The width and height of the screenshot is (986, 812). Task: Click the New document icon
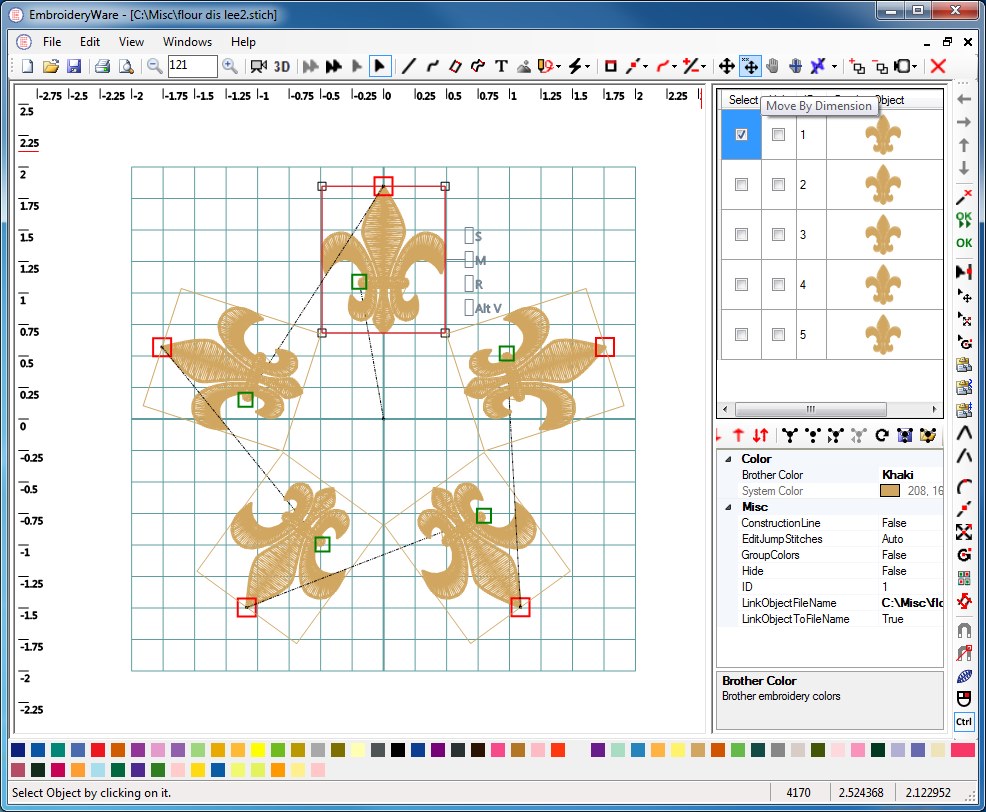pos(27,66)
